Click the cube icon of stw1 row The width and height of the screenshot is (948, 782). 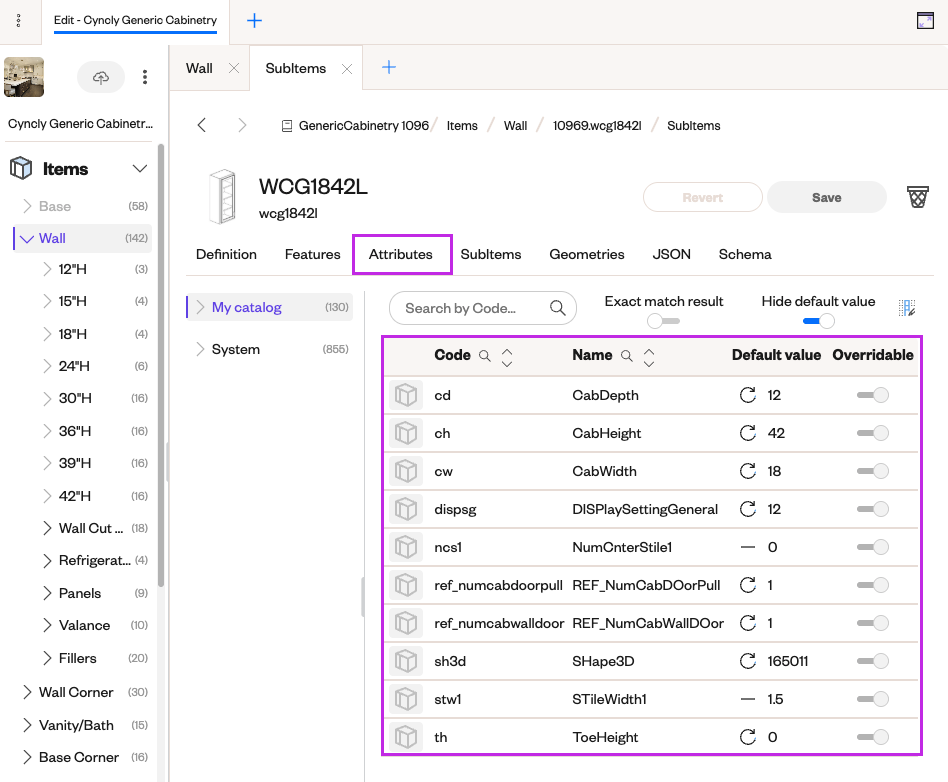pos(406,699)
